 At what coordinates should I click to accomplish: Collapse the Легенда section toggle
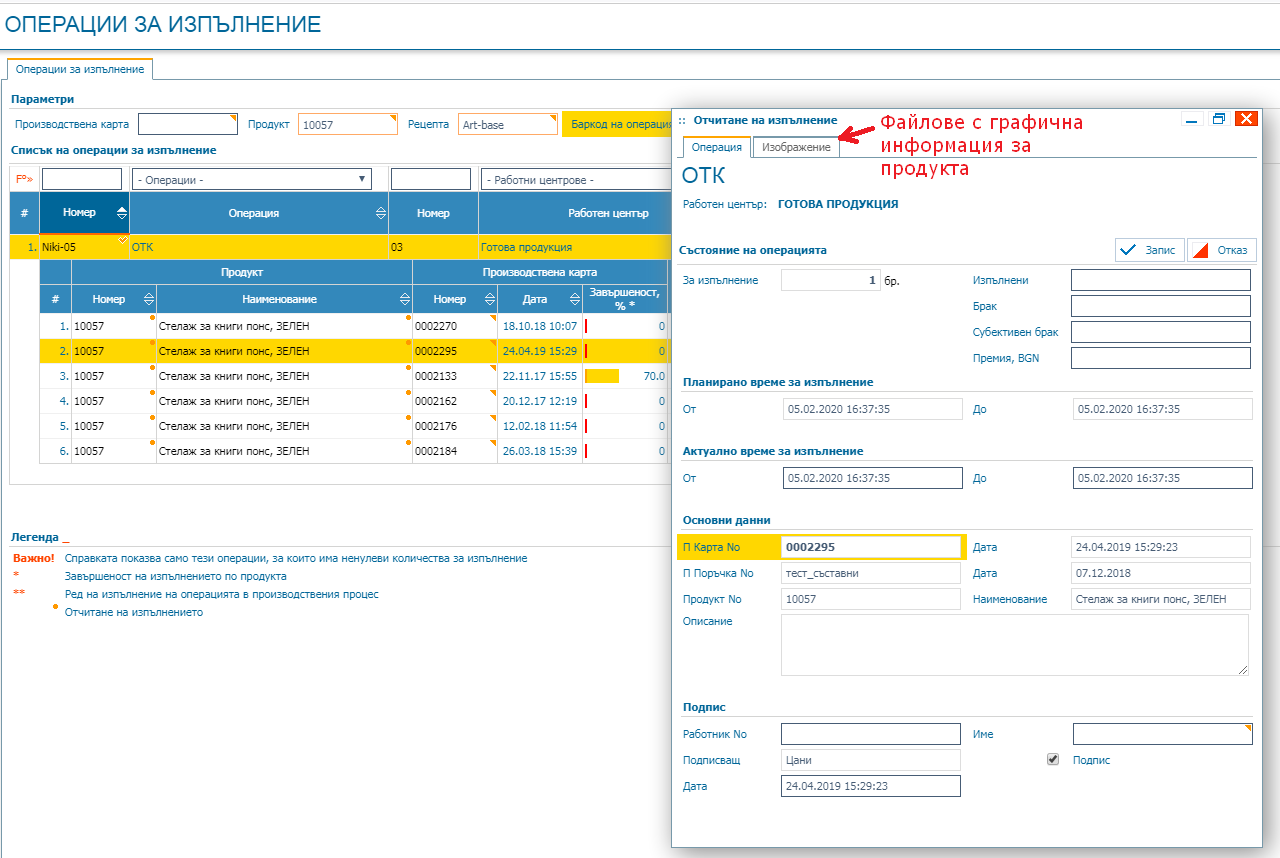point(66,538)
